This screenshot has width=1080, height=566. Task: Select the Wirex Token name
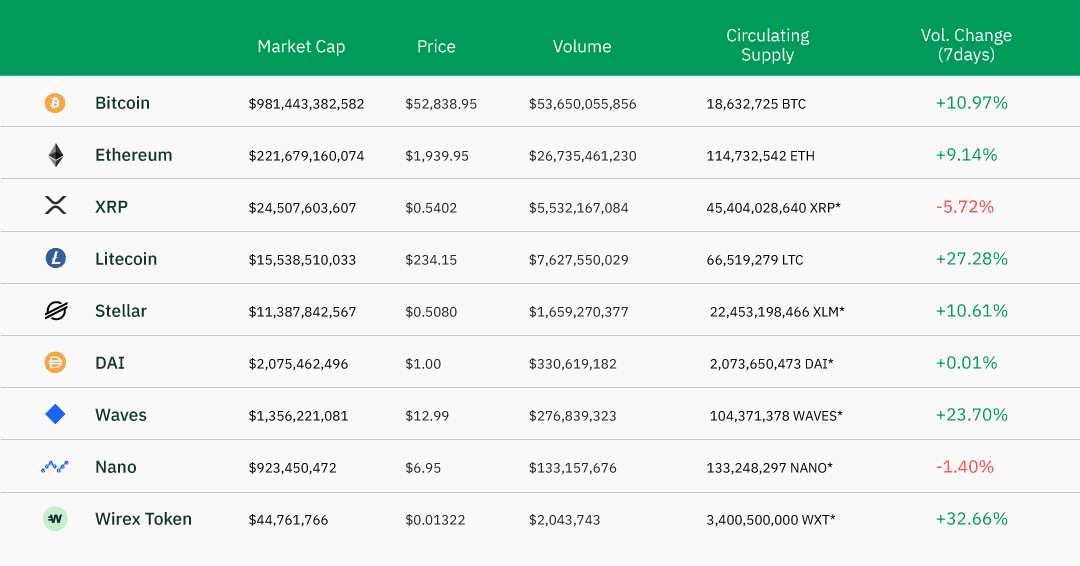click(x=143, y=519)
